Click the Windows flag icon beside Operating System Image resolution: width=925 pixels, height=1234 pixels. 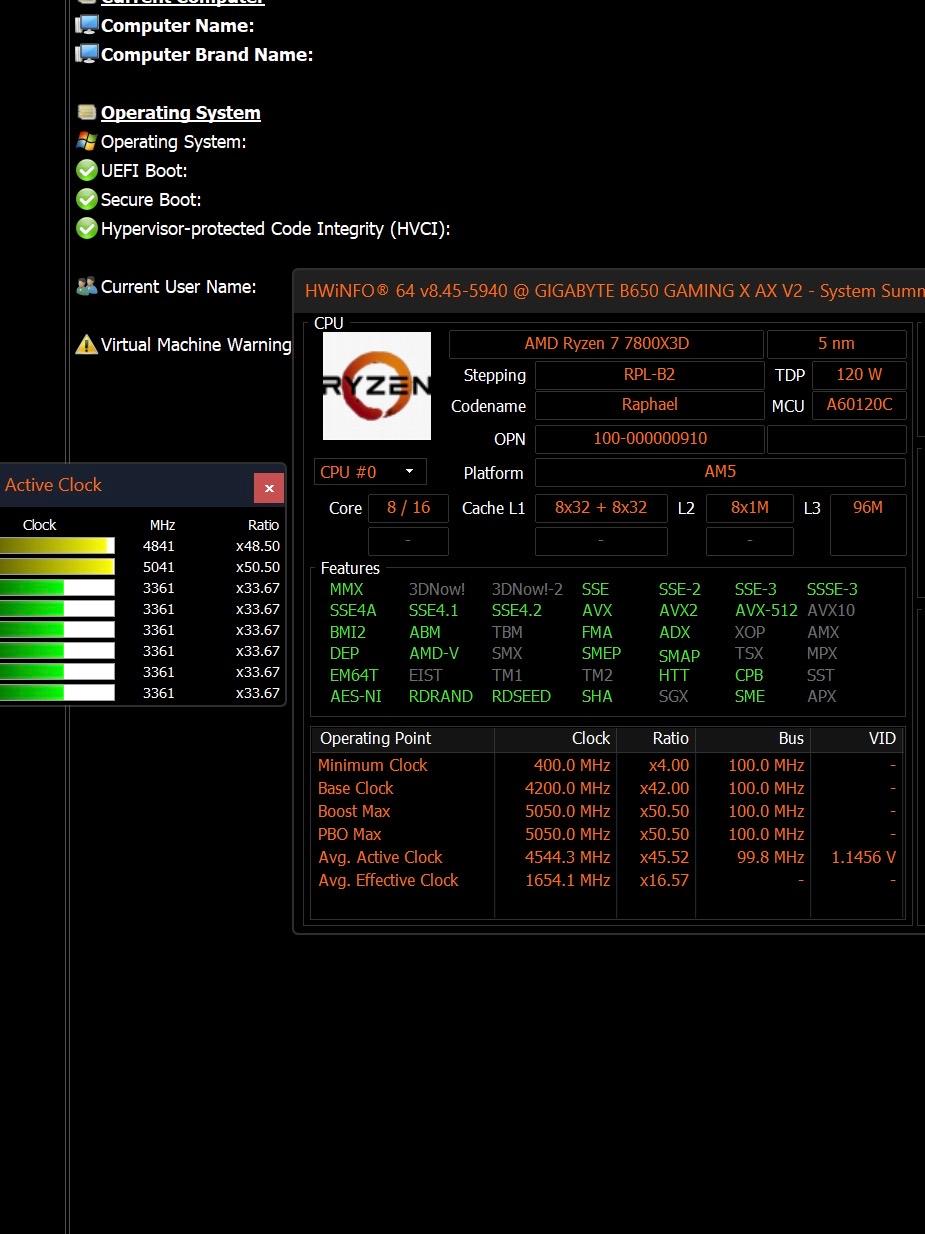pyautogui.click(x=87, y=141)
